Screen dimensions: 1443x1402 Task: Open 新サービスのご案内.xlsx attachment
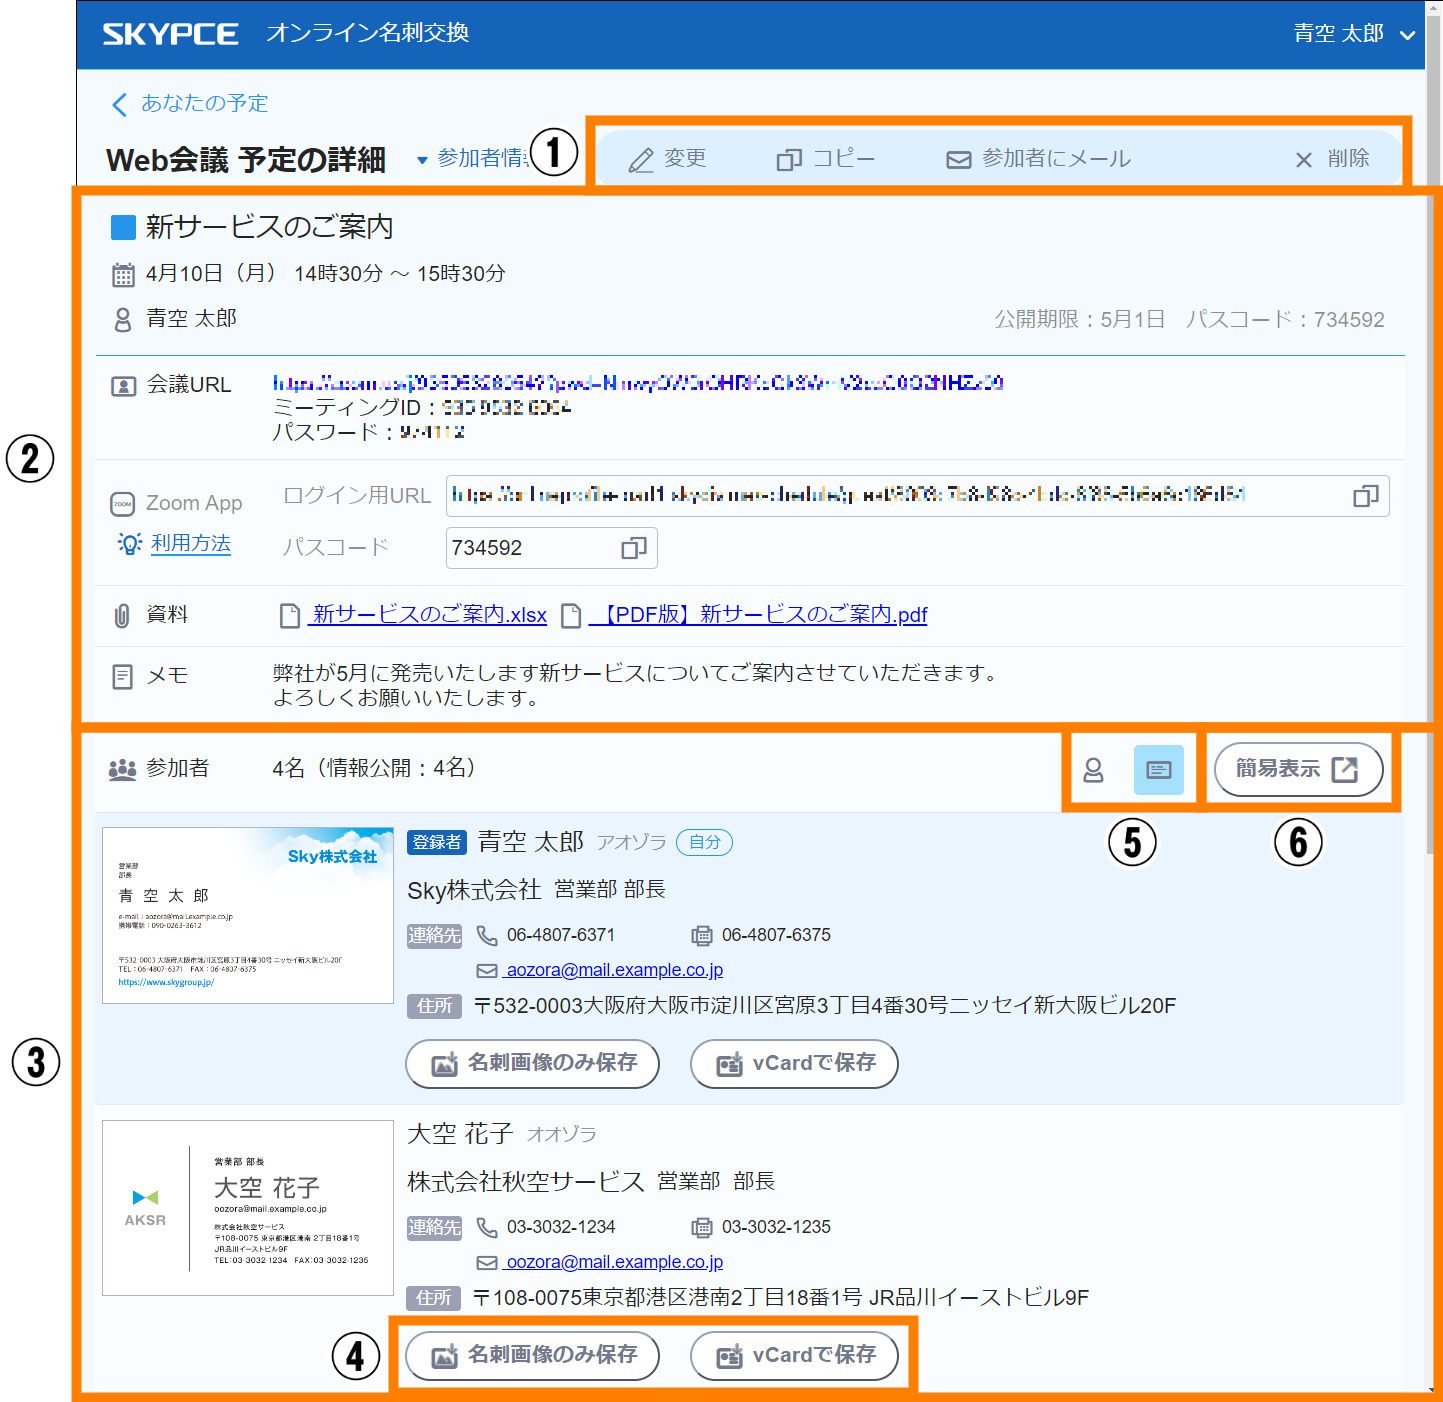coord(428,615)
